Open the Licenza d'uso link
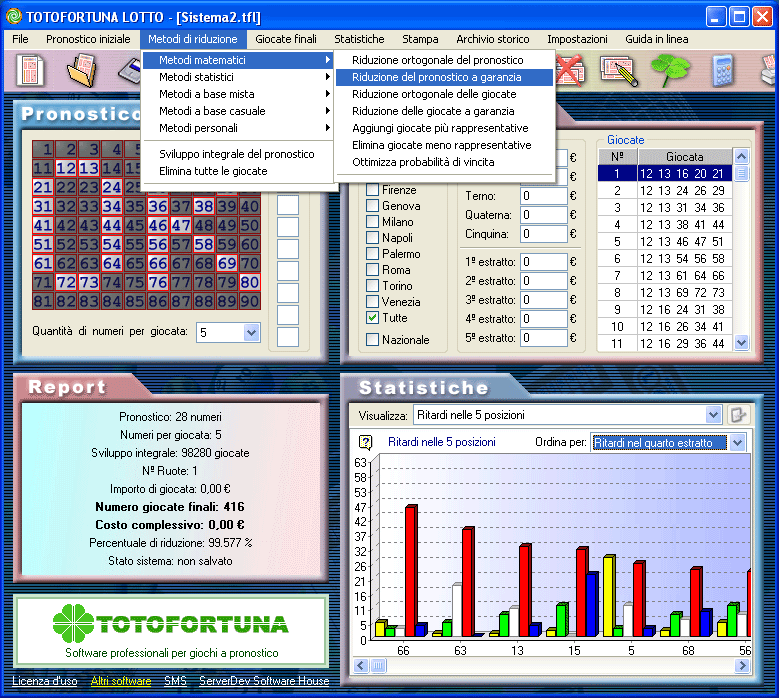Screen dimensions: 779x698 coord(45,681)
